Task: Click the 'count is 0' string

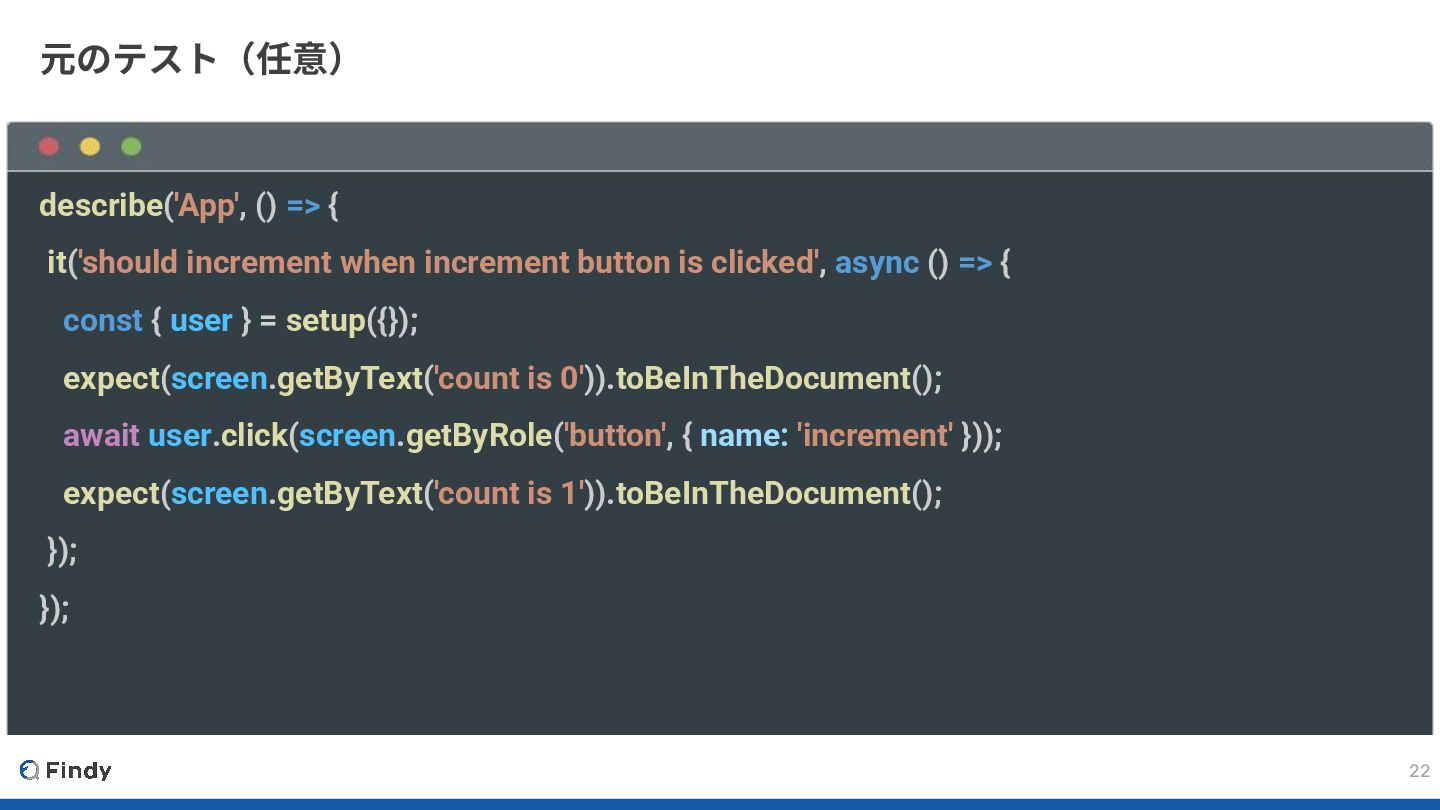Action: (509, 379)
